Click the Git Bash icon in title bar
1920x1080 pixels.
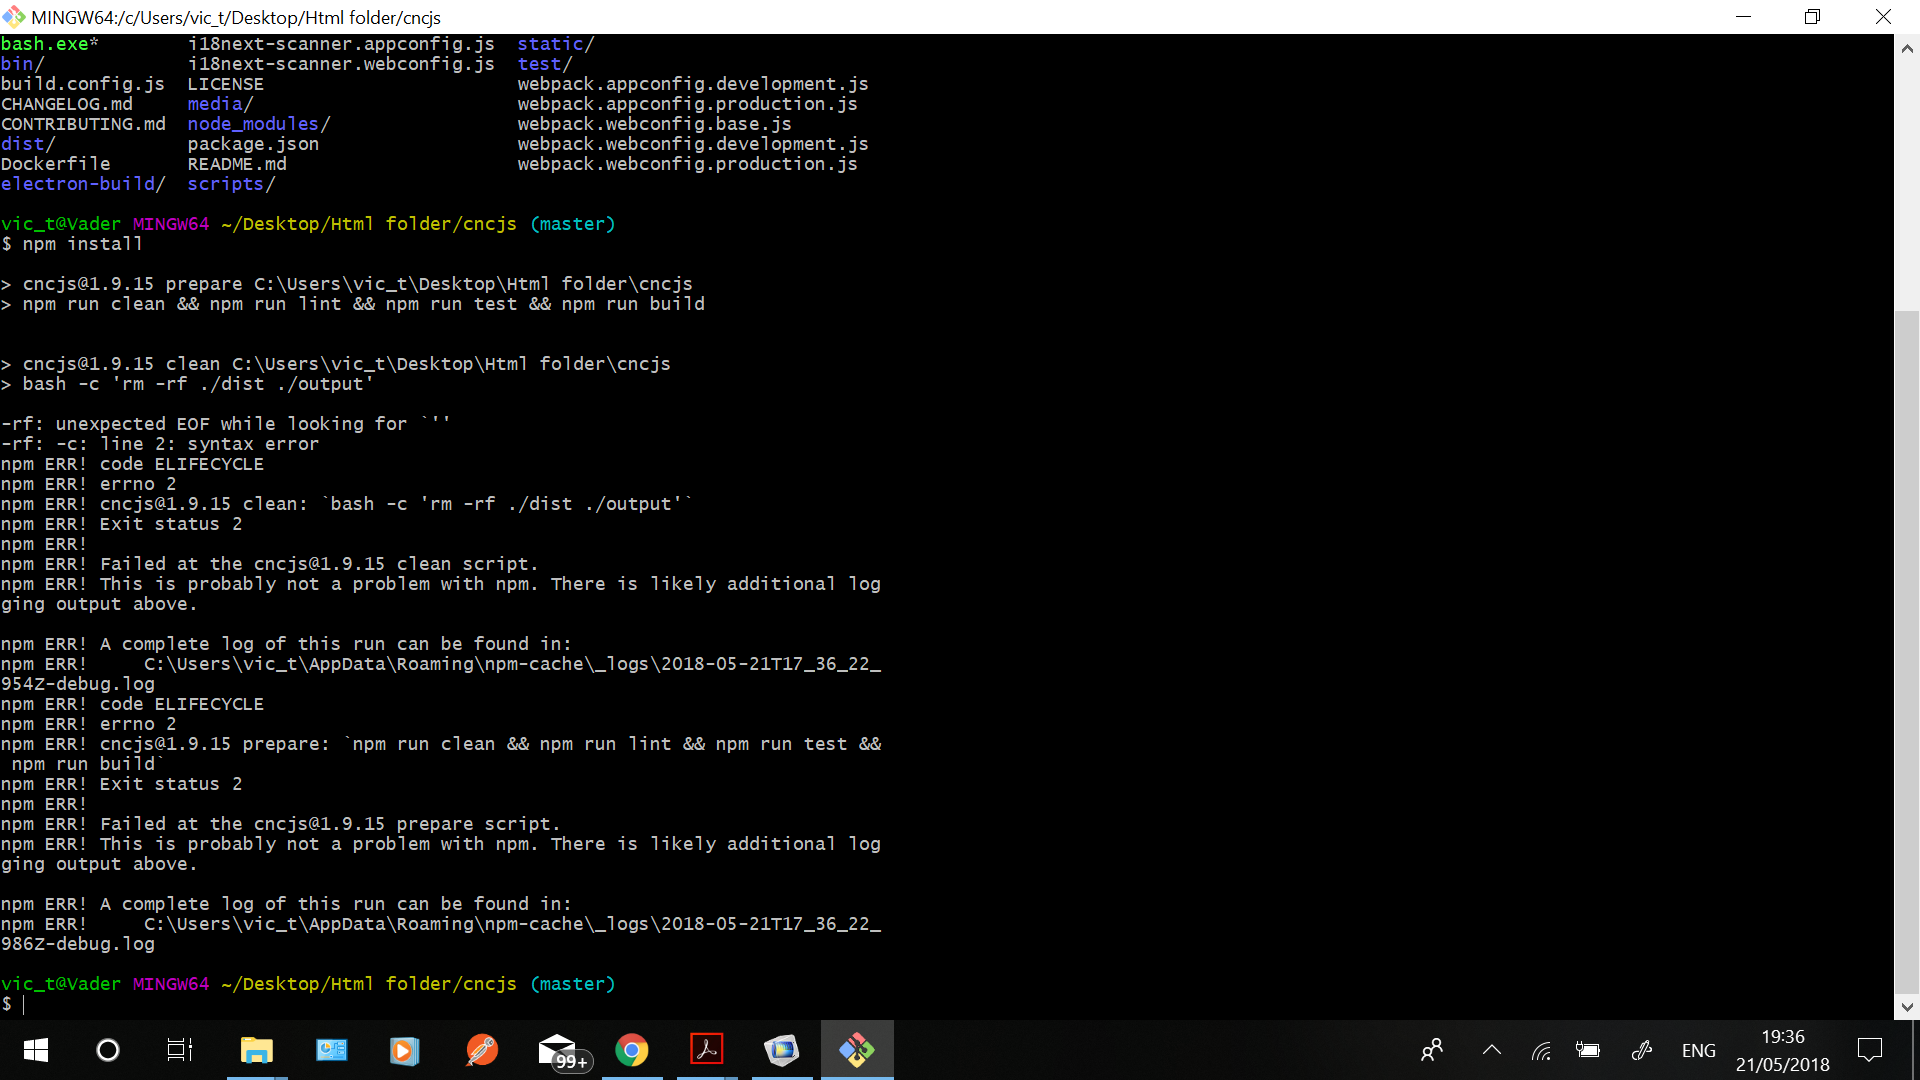(x=14, y=16)
